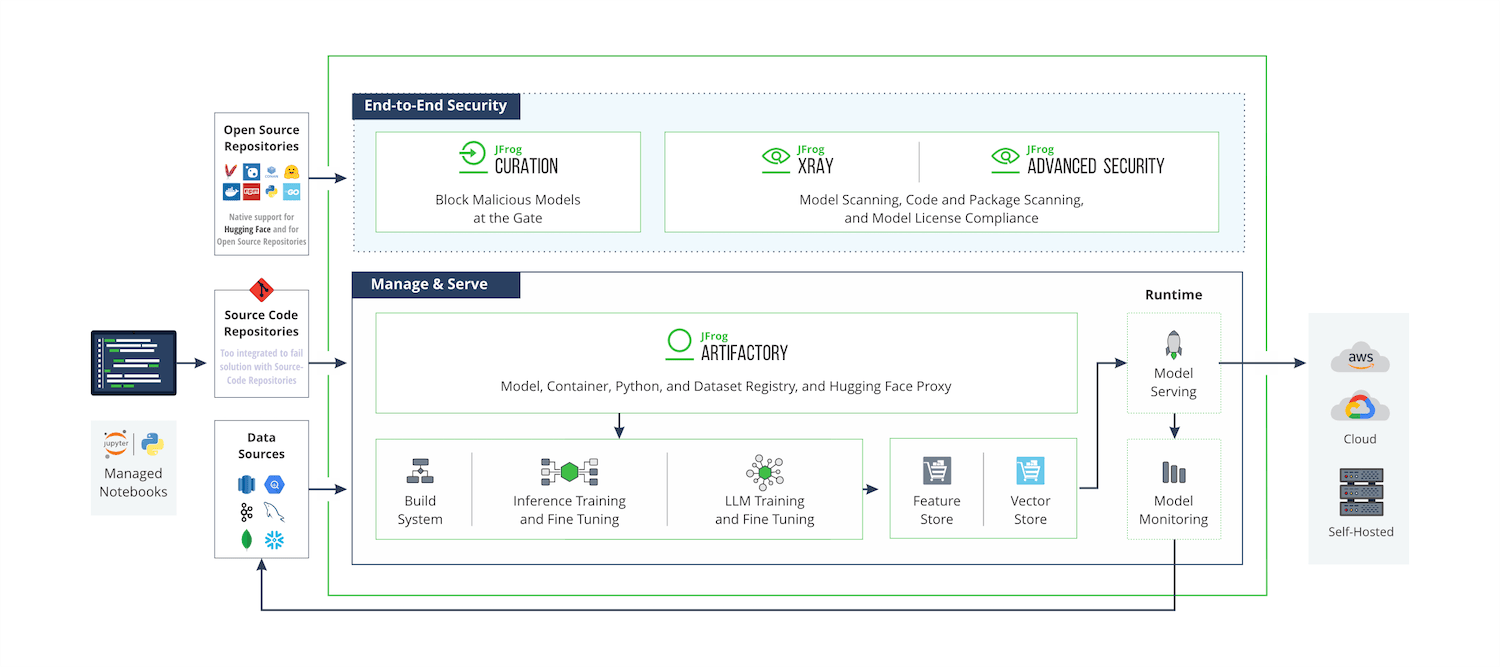The image size is (1500, 667).
Task: Click the XRAY product name
Action: (816, 166)
